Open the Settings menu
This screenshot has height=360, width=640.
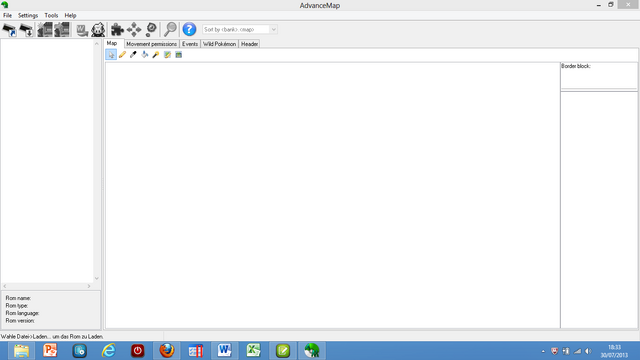tap(28, 15)
